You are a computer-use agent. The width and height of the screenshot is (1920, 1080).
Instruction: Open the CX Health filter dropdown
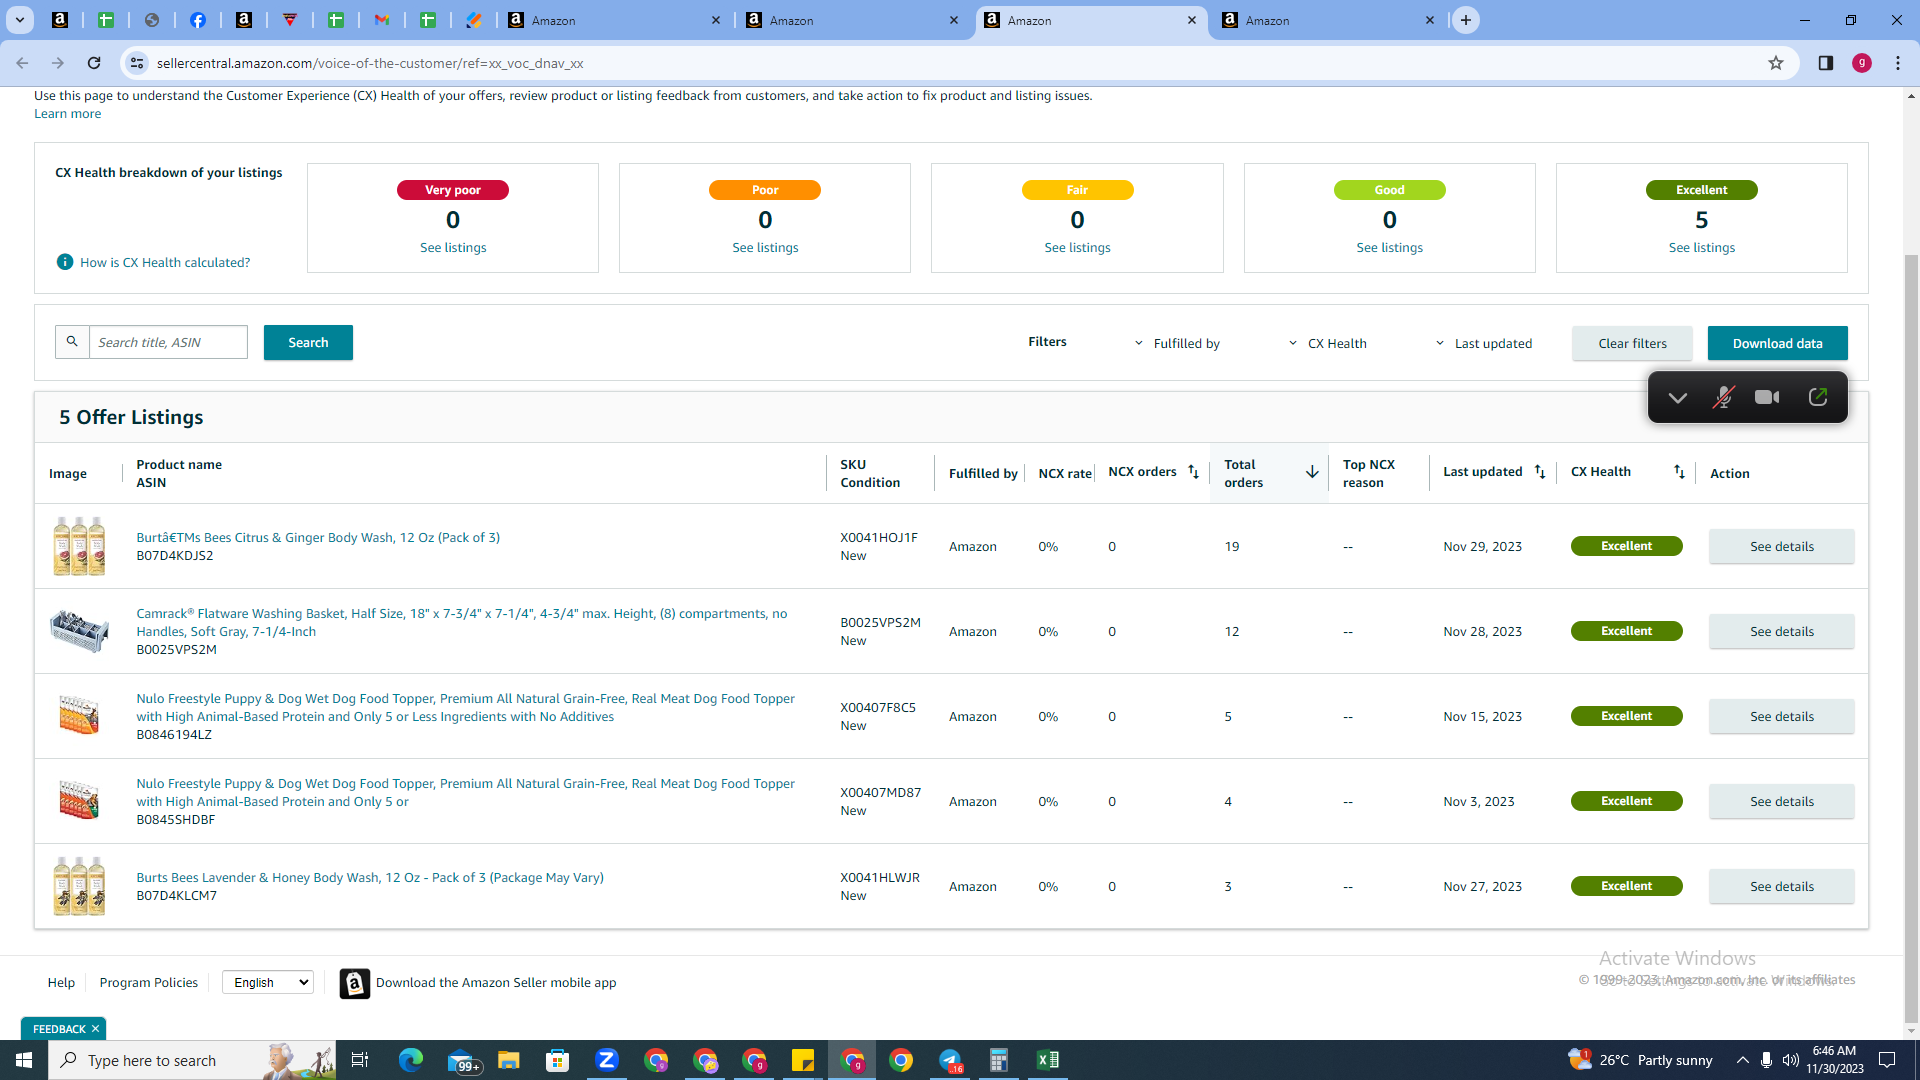click(x=1327, y=343)
